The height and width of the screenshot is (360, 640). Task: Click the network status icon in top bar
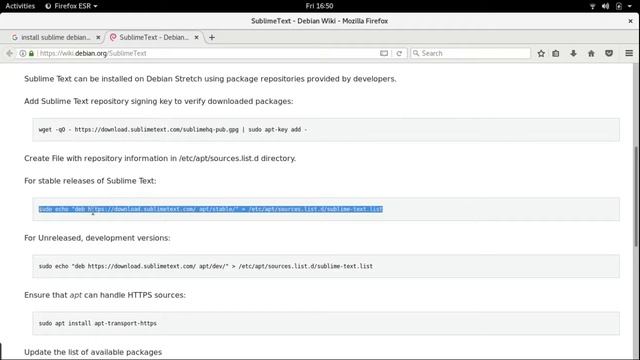click(593, 6)
